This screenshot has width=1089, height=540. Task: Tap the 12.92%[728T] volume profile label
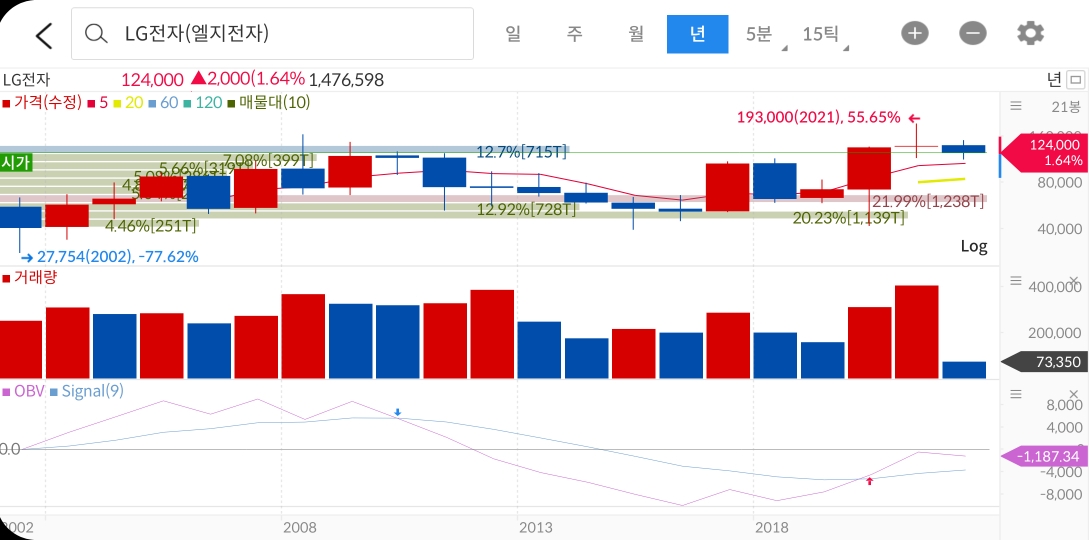tap(526, 209)
